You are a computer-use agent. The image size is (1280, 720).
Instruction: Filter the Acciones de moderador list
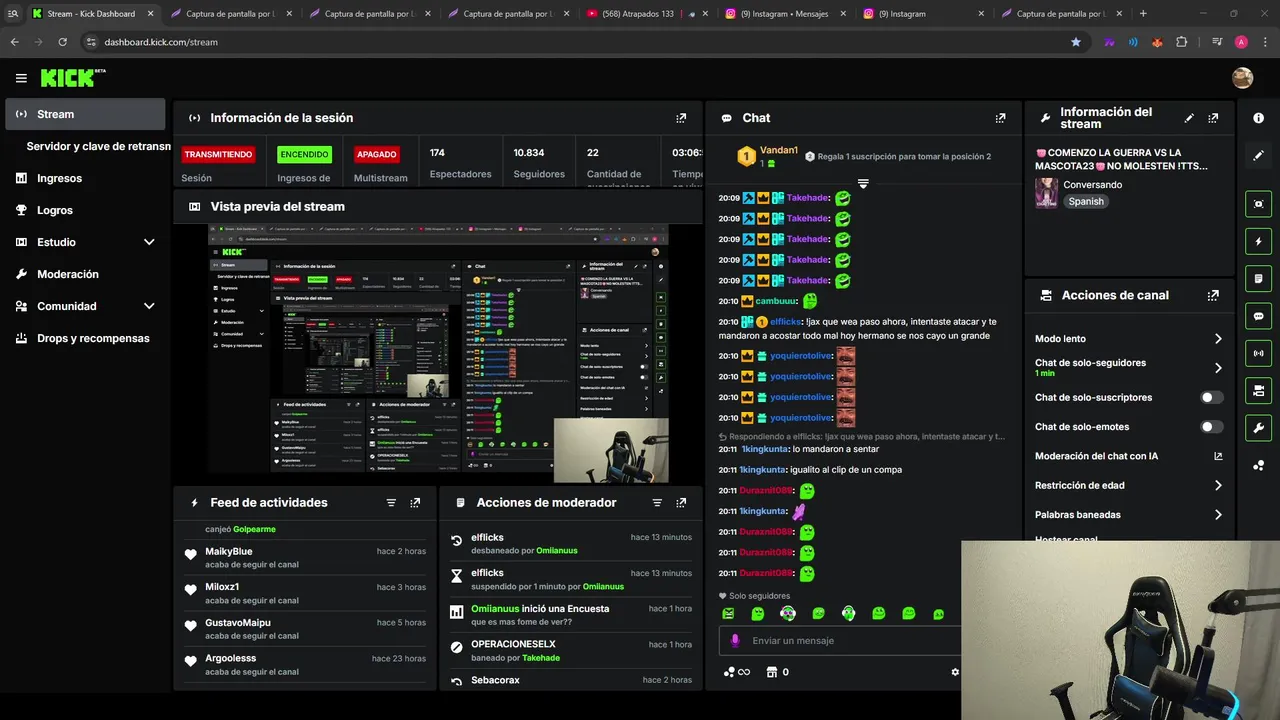coord(657,503)
